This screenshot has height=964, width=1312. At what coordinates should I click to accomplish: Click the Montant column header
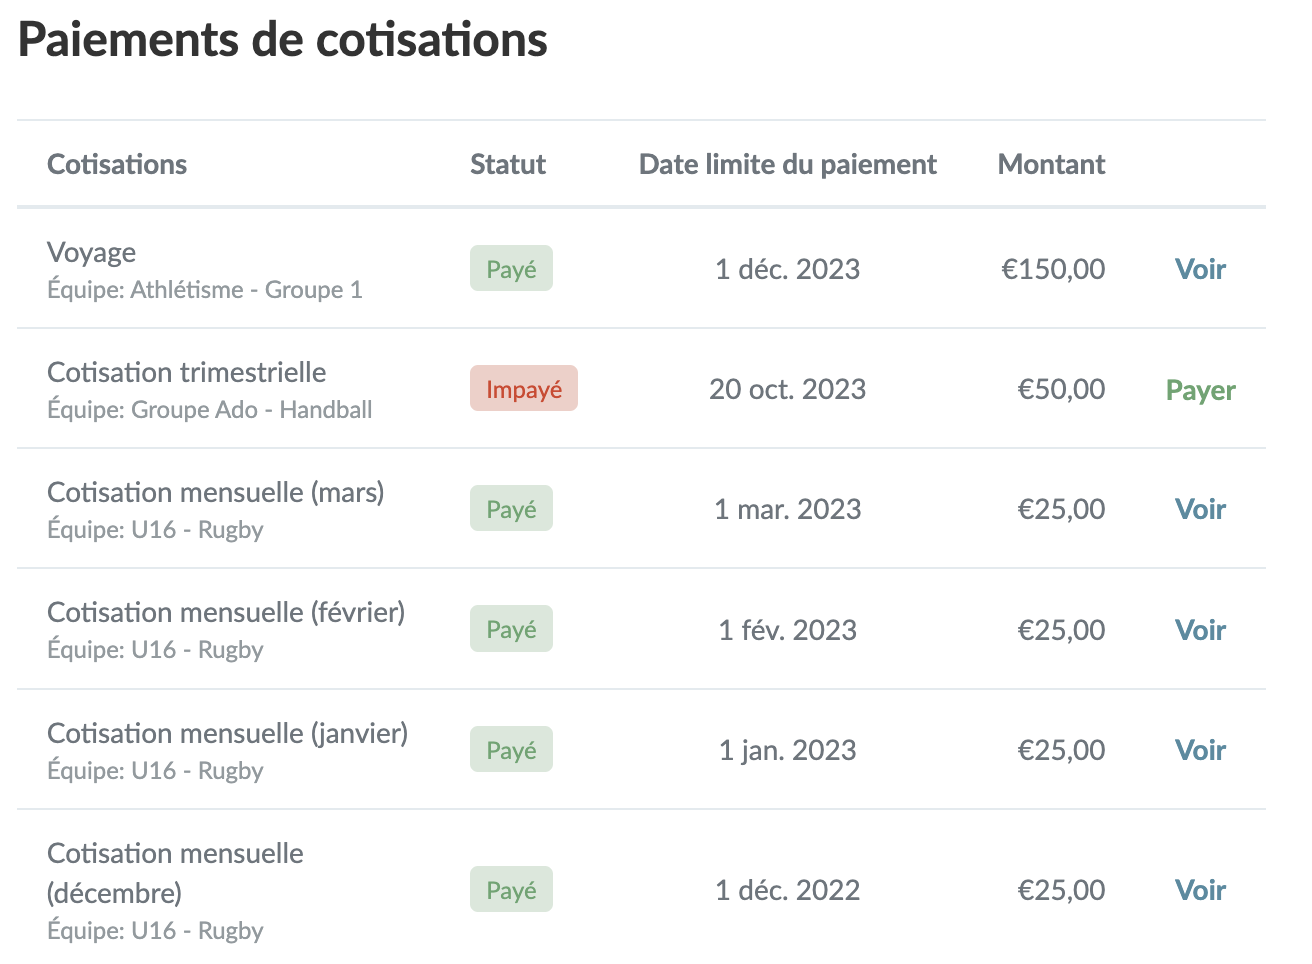(1051, 164)
